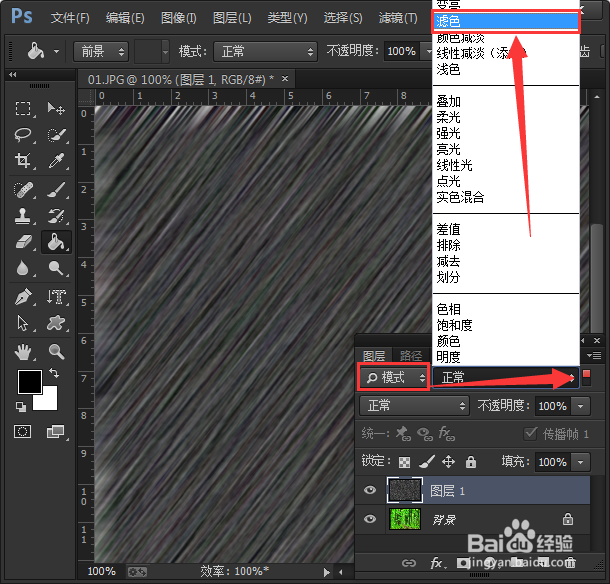This screenshot has width=610, height=584.
Task: Toggle the 传播帧 1 checkbox
Action: click(x=531, y=433)
